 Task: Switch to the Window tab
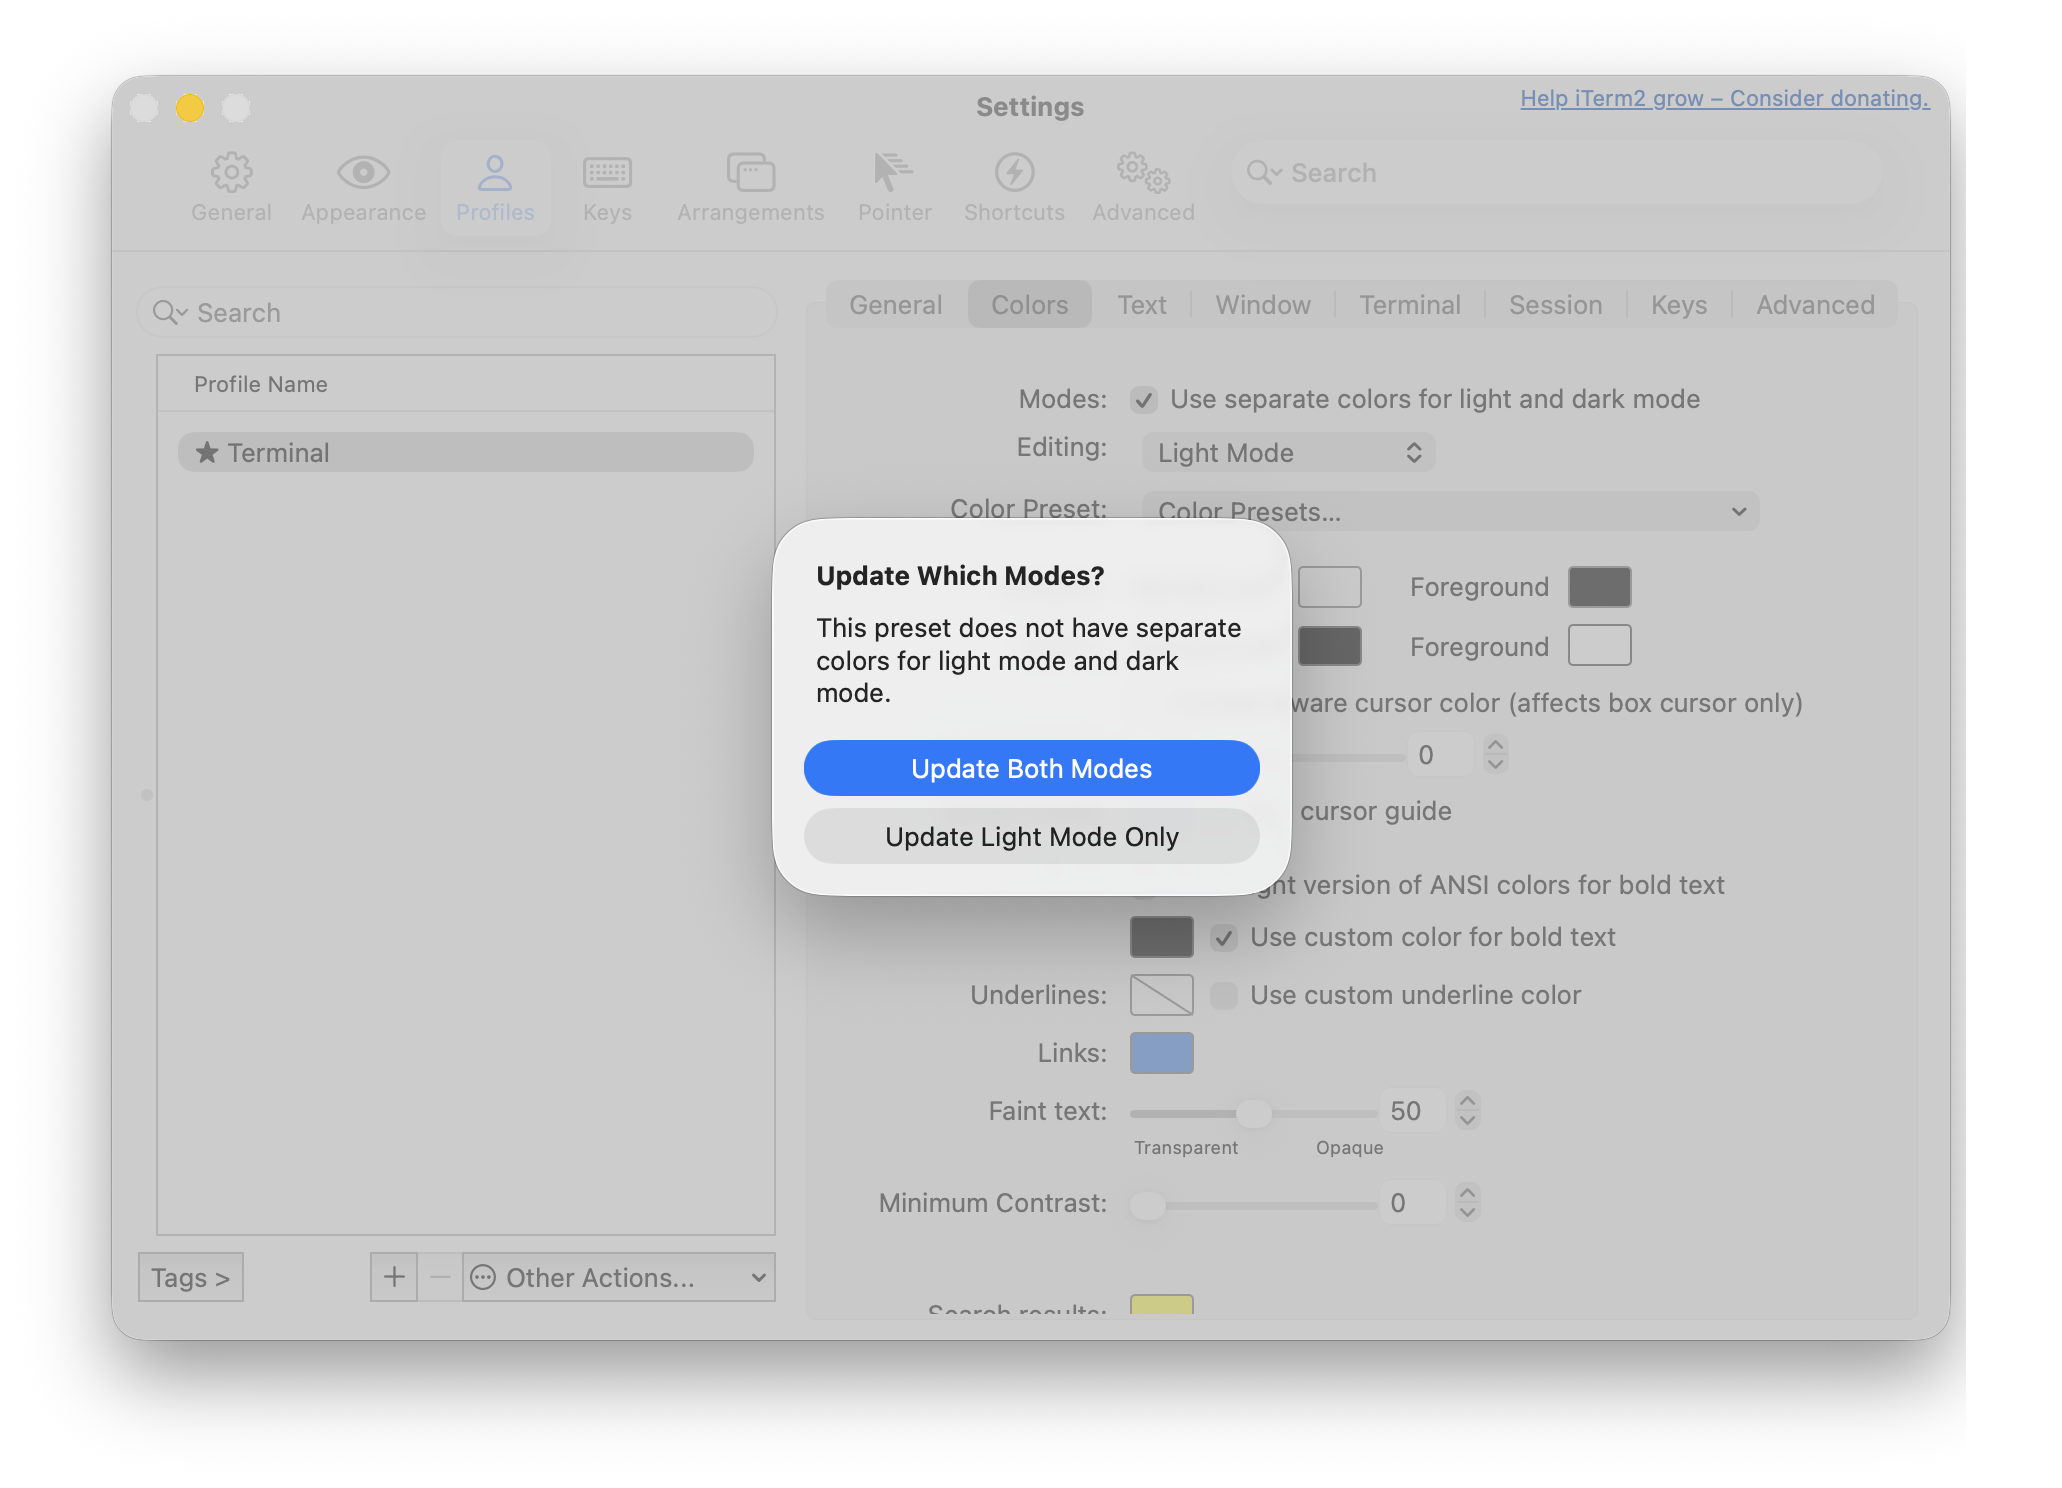(x=1262, y=305)
